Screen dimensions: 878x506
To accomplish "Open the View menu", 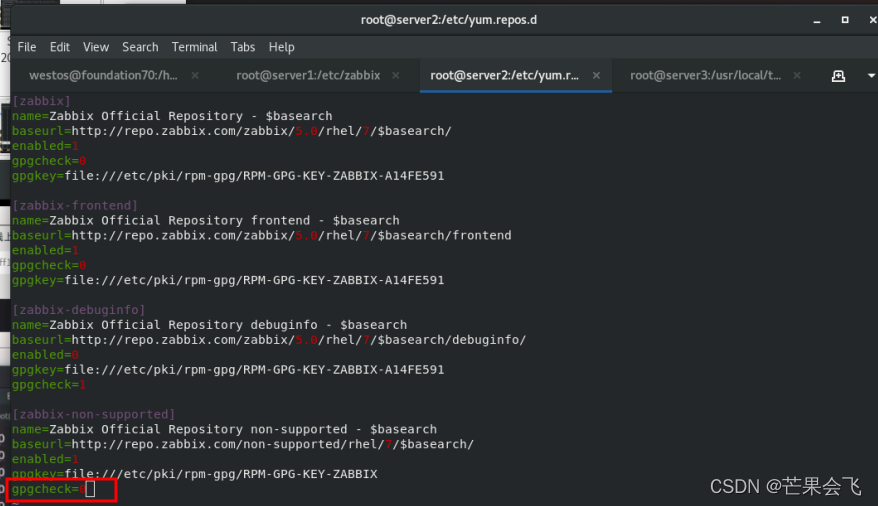I will pyautogui.click(x=96, y=47).
